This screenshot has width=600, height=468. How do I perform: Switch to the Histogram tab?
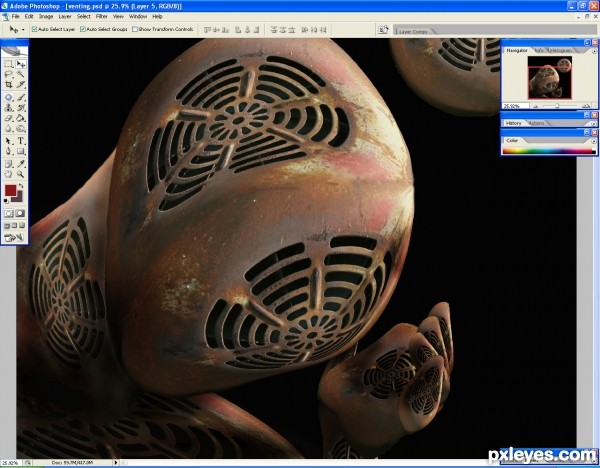561,51
